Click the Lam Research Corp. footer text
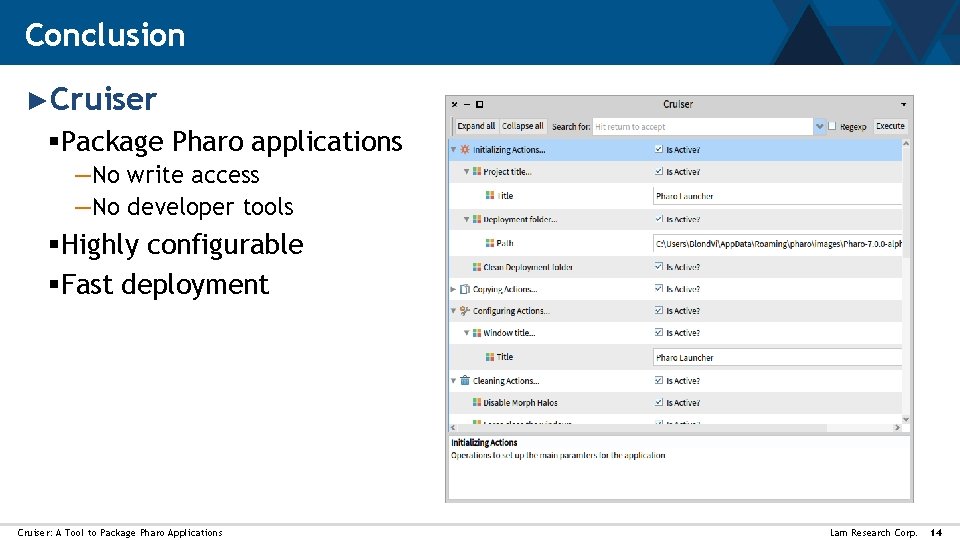 [874, 533]
